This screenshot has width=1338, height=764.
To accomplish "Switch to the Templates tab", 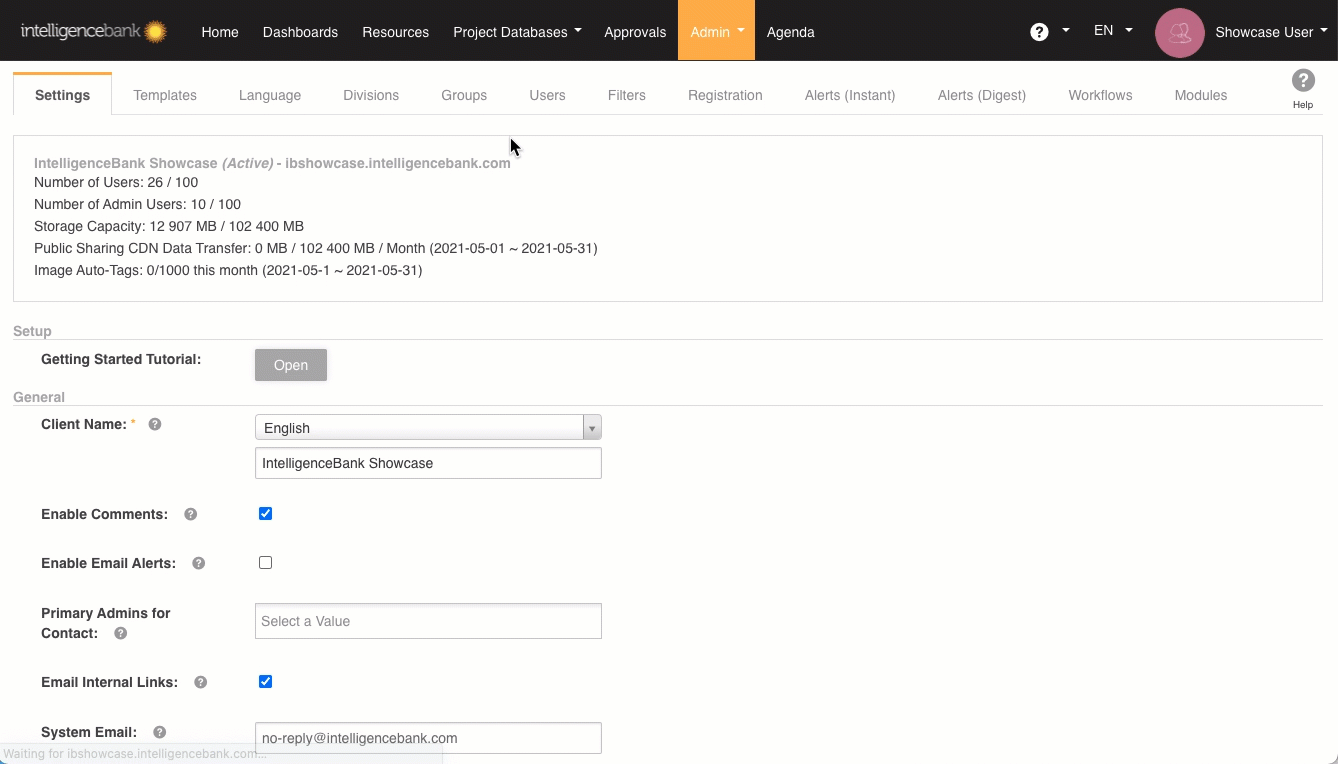I will click(165, 95).
